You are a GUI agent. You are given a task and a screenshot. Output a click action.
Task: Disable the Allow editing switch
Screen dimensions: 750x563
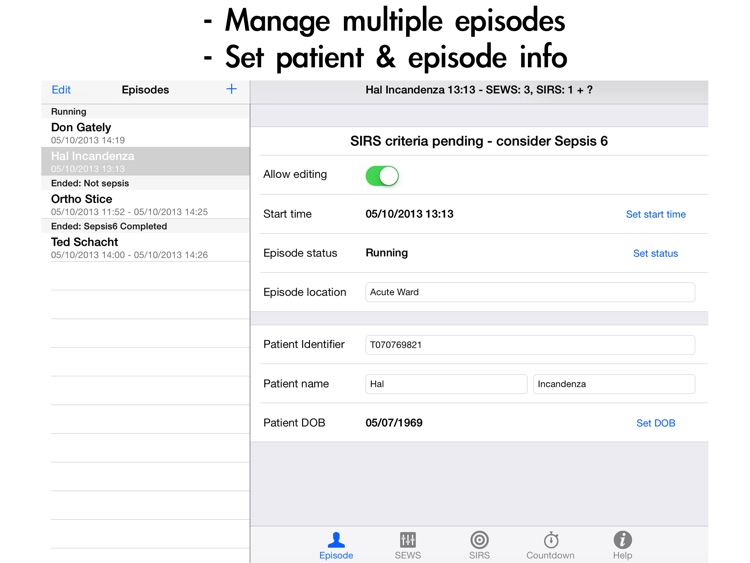point(382,176)
